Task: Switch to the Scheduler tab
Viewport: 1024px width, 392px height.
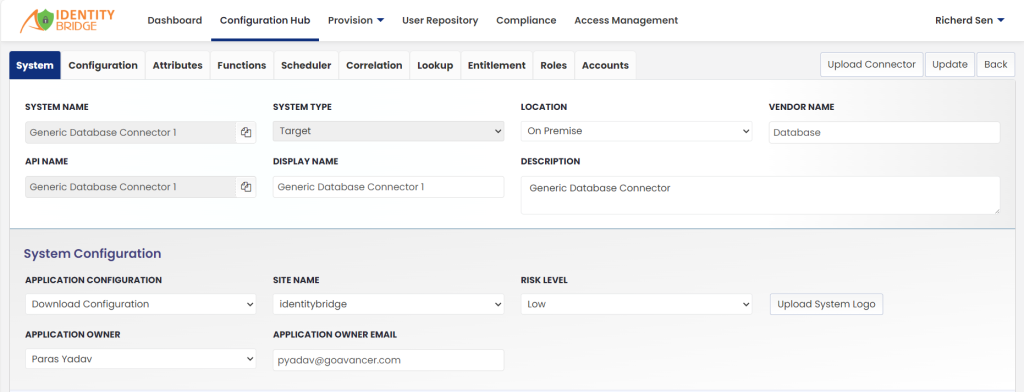Action: 306,65
